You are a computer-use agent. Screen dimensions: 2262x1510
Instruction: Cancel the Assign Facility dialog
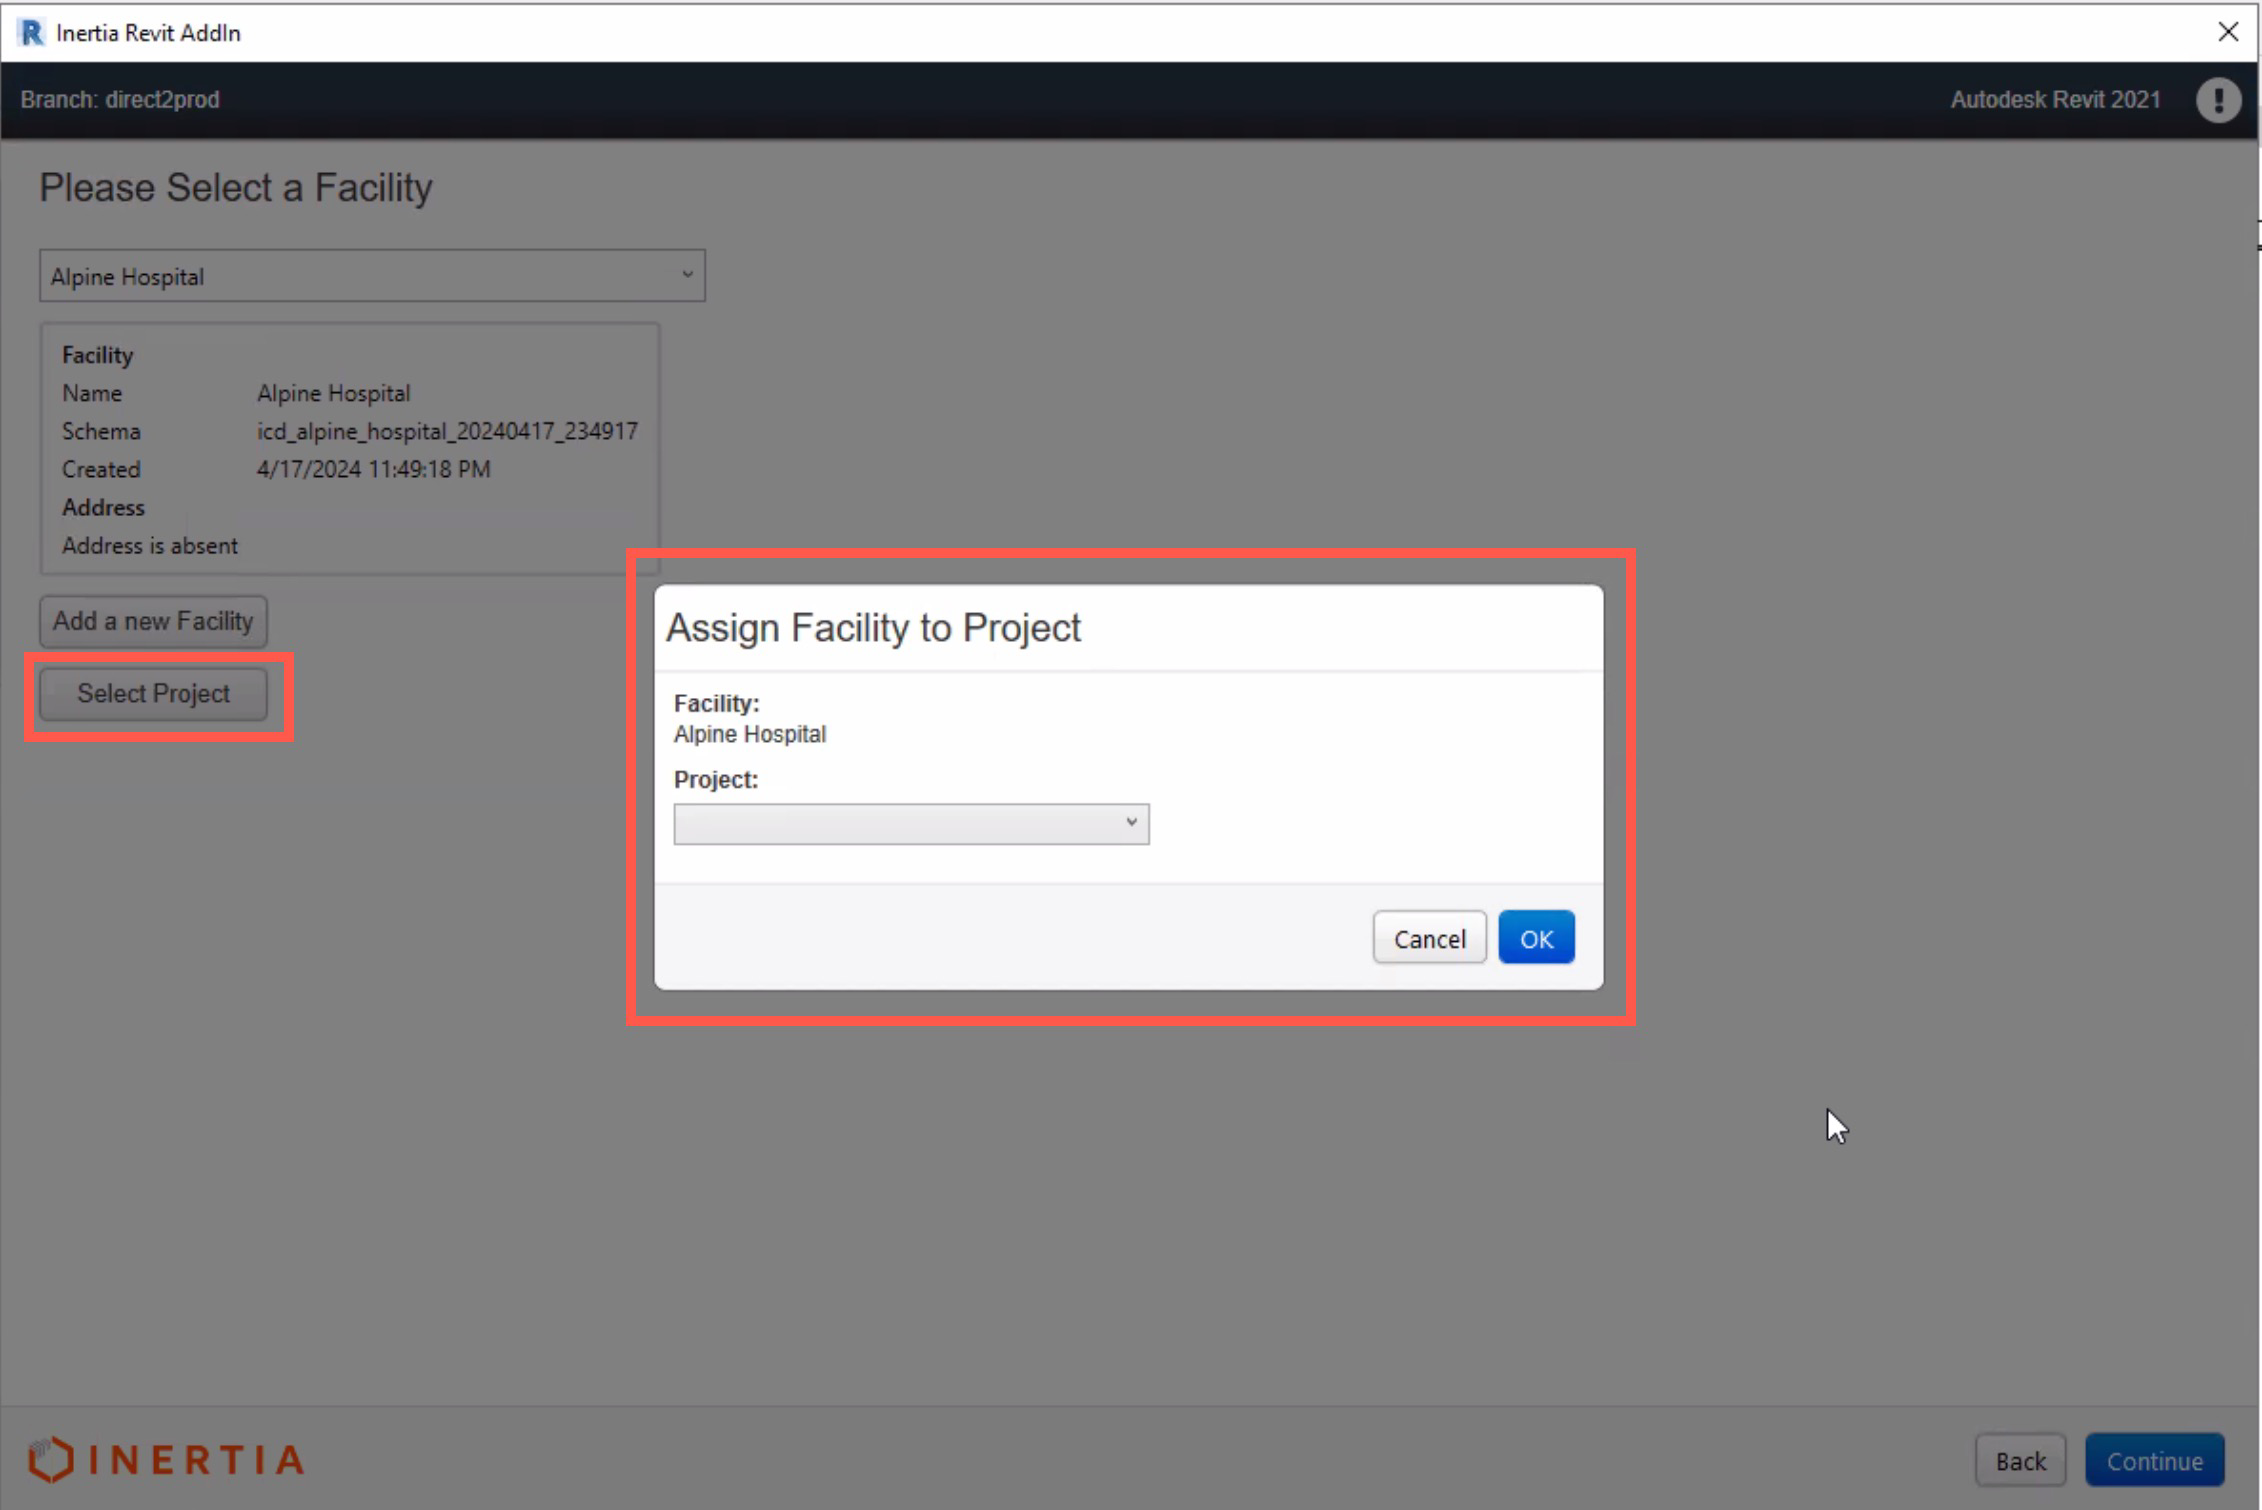coord(1429,938)
